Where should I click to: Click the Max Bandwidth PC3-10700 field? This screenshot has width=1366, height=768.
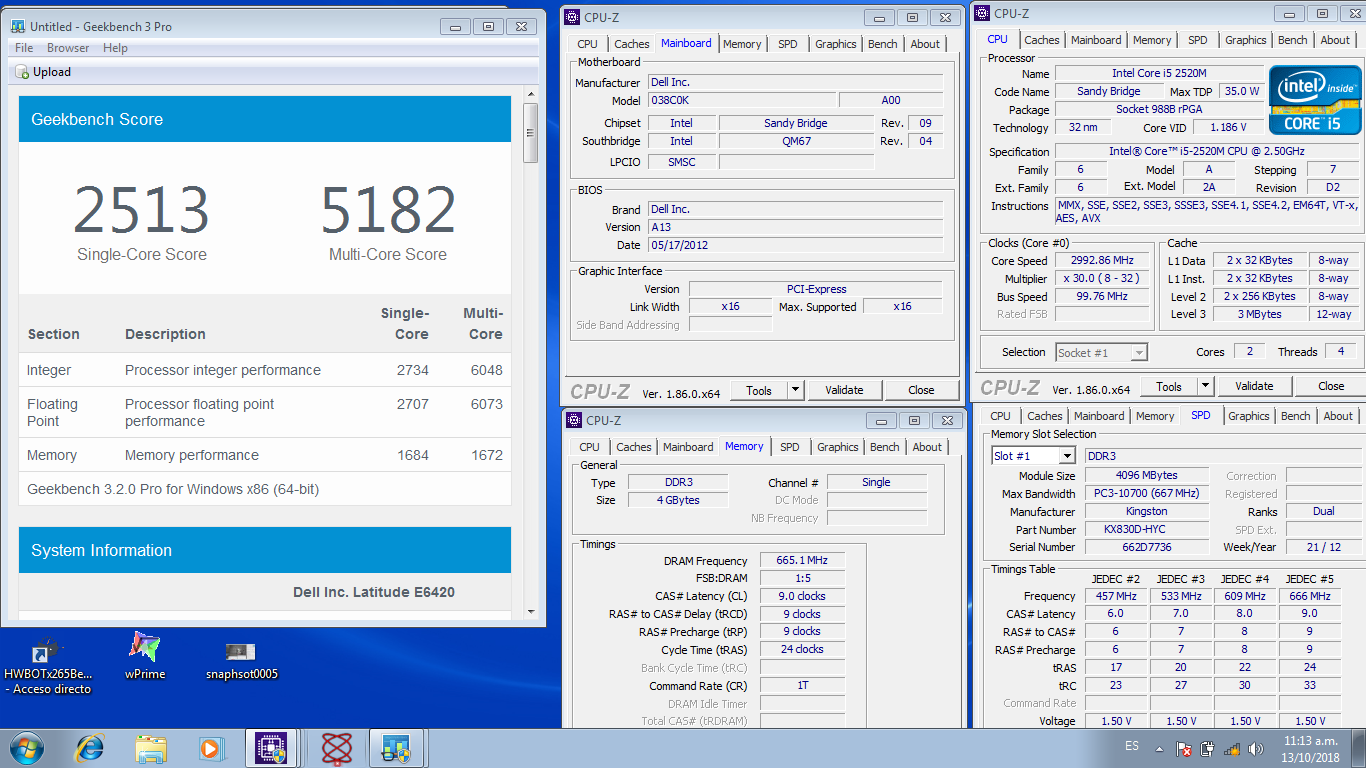click(1148, 494)
